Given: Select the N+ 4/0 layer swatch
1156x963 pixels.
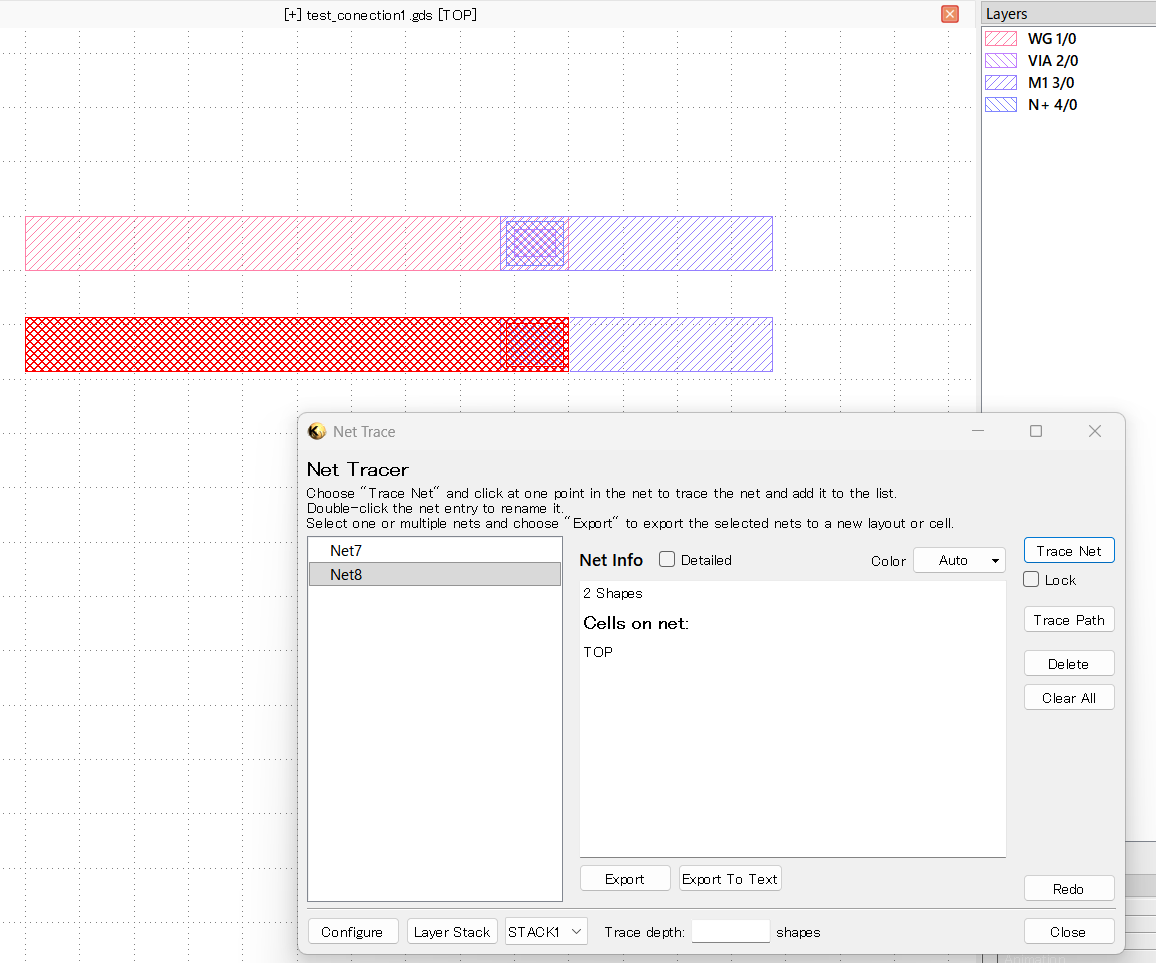Looking at the screenshot, I should point(1000,105).
